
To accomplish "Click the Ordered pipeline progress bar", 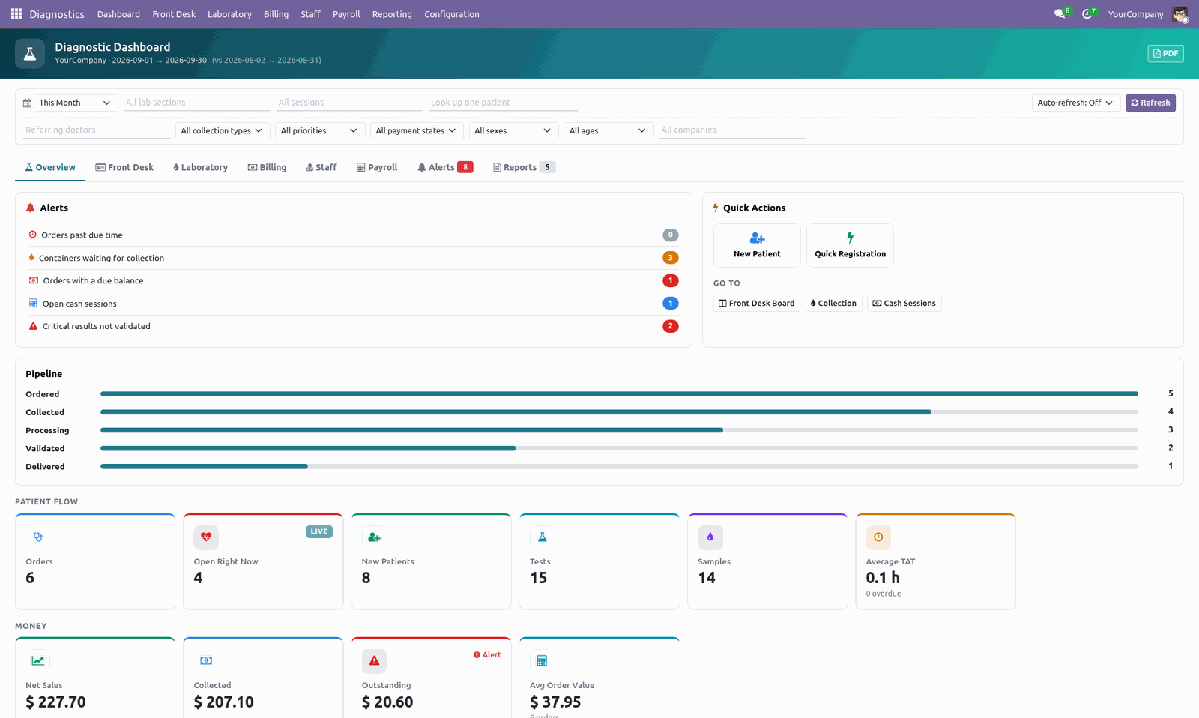I will click(619, 394).
